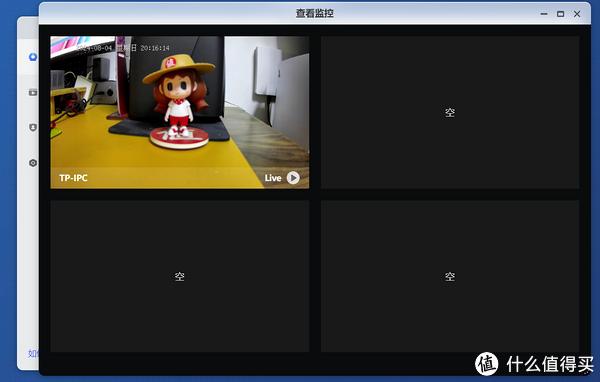The height and width of the screenshot is (382, 600).
Task: Click the background window's title bar
Action: point(28,28)
